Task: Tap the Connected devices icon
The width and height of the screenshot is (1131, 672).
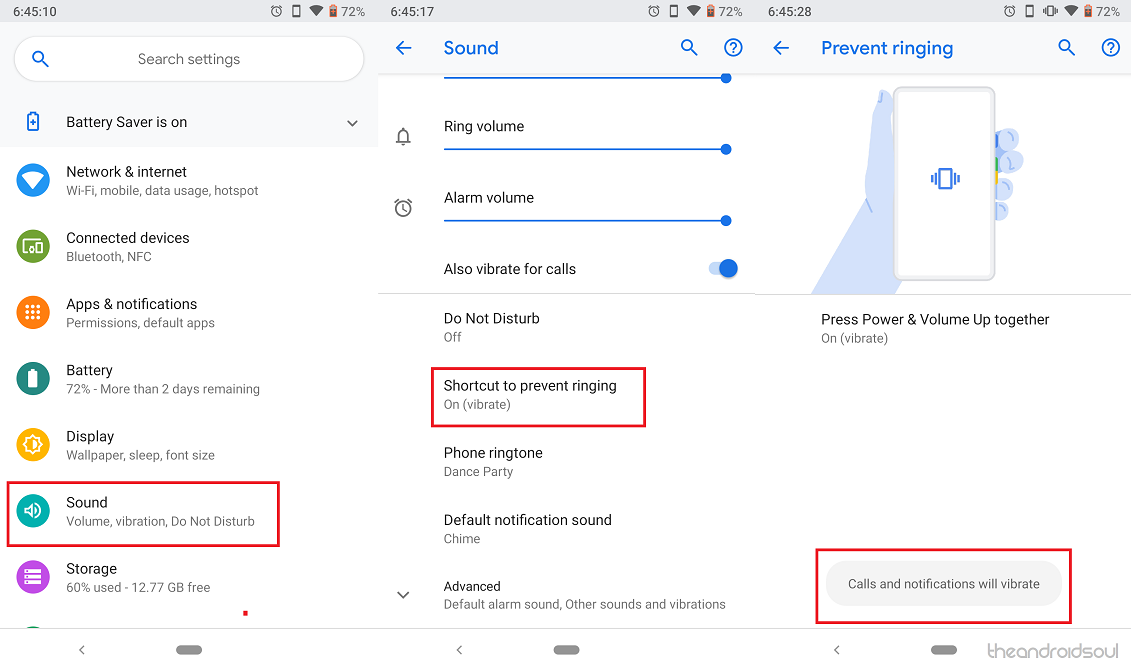Action: point(33,247)
